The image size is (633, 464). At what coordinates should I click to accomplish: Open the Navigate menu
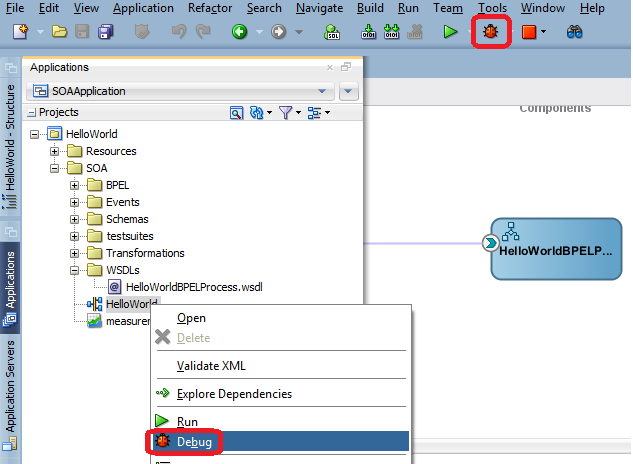tap(319, 8)
